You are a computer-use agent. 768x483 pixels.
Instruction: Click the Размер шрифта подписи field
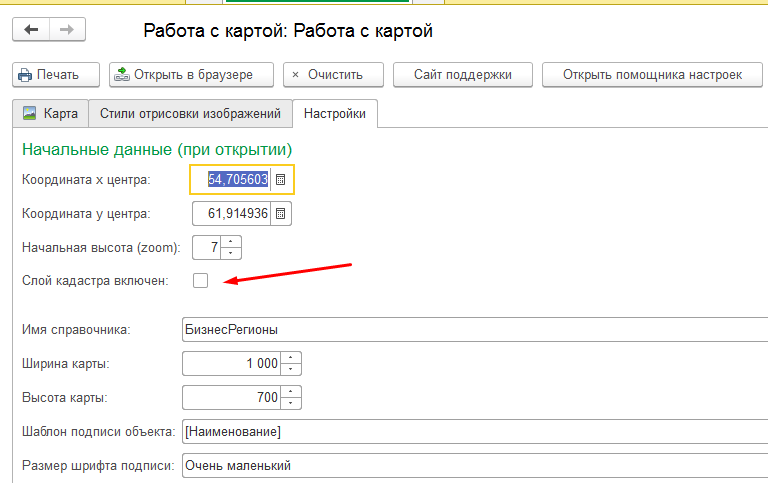(x=470, y=465)
